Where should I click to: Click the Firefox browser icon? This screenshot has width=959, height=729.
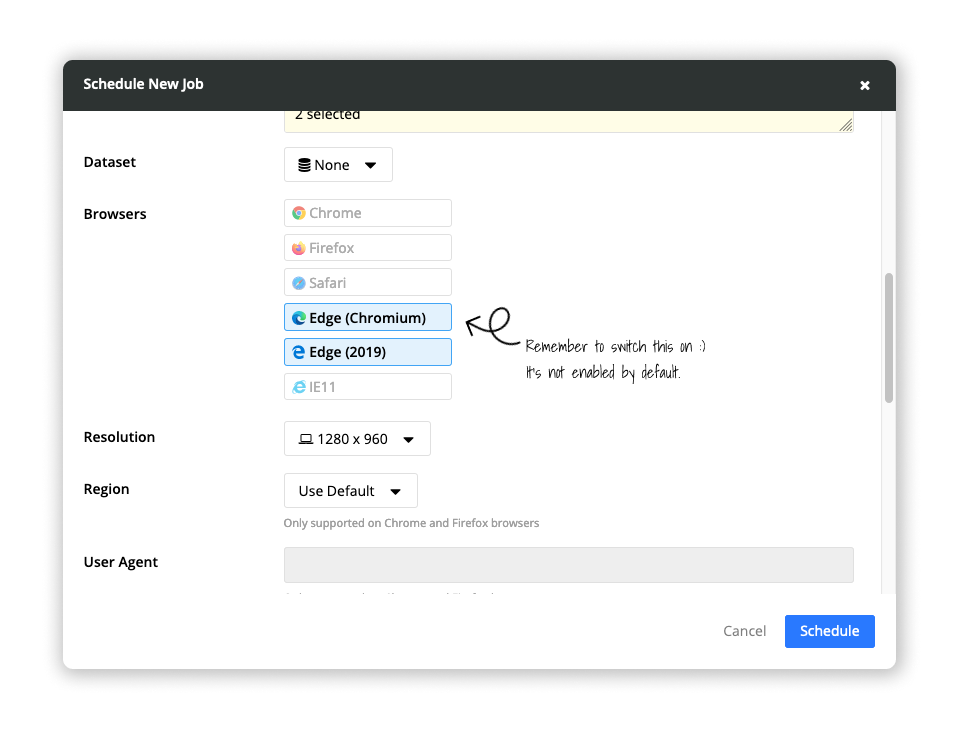[x=298, y=247]
